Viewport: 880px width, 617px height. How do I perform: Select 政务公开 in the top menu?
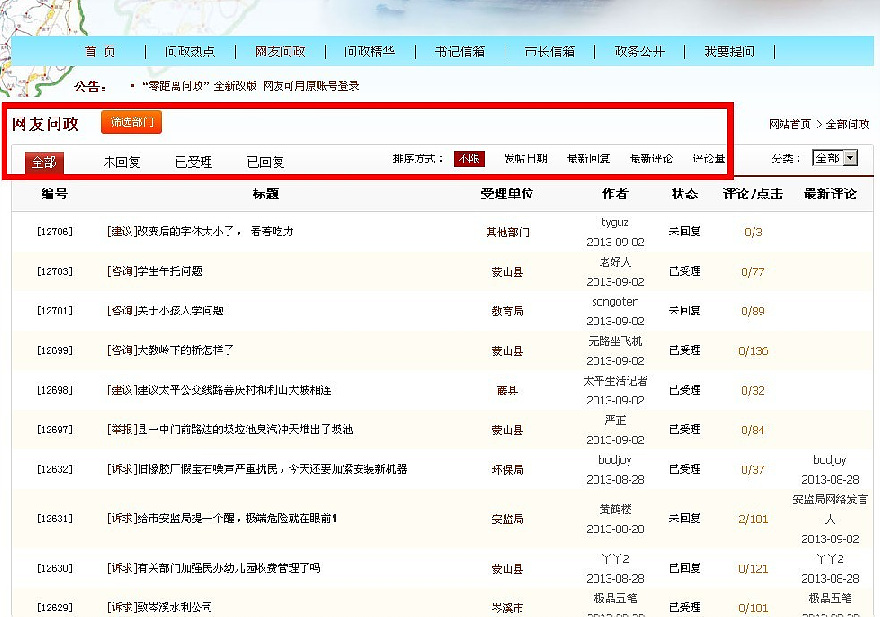pyautogui.click(x=640, y=52)
